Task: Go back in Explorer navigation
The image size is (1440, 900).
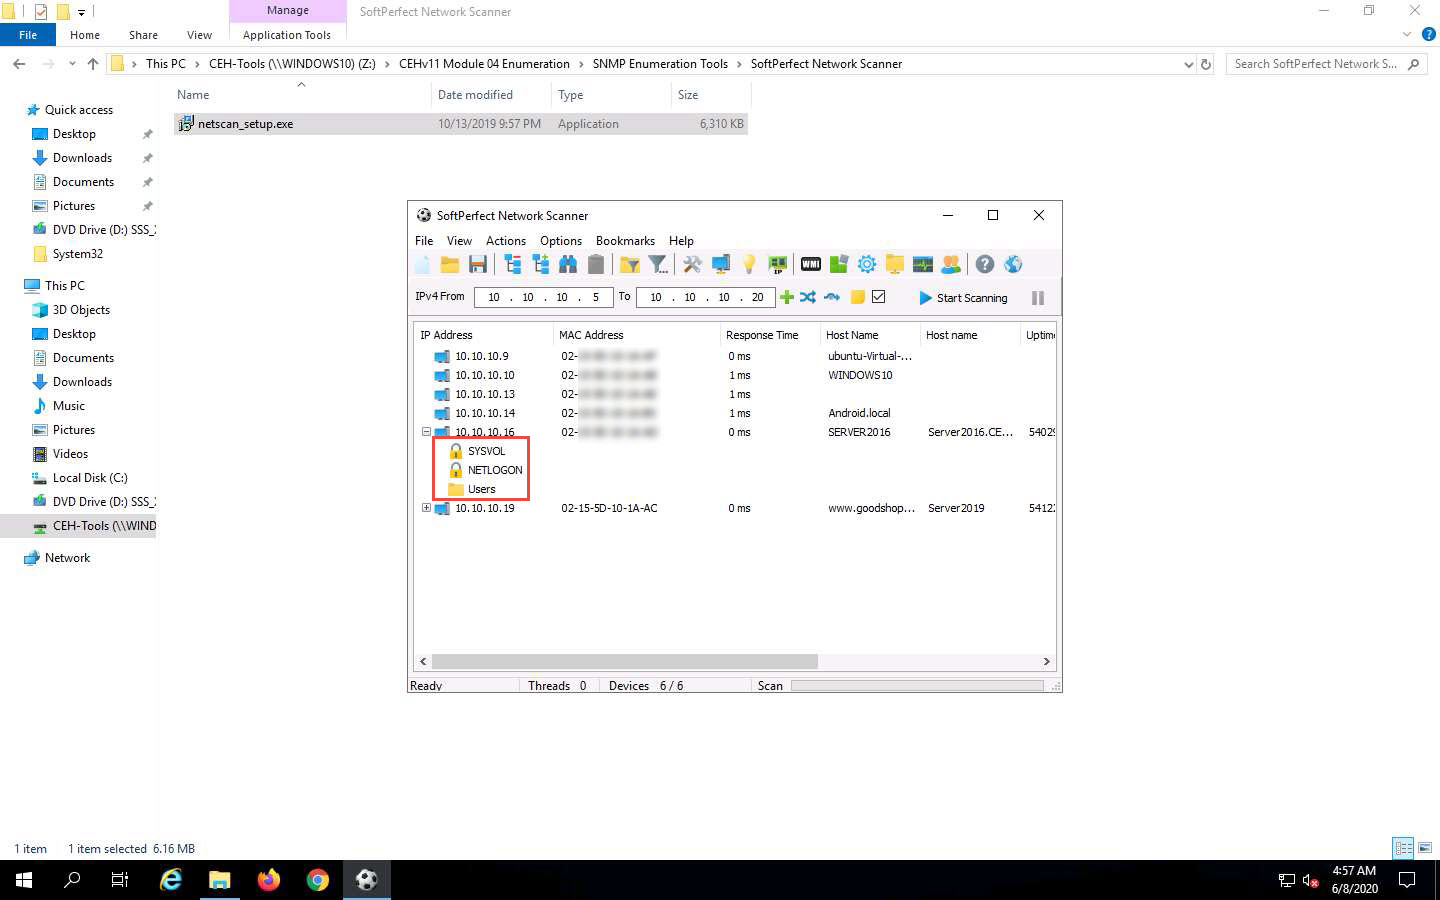Action: pos(19,64)
